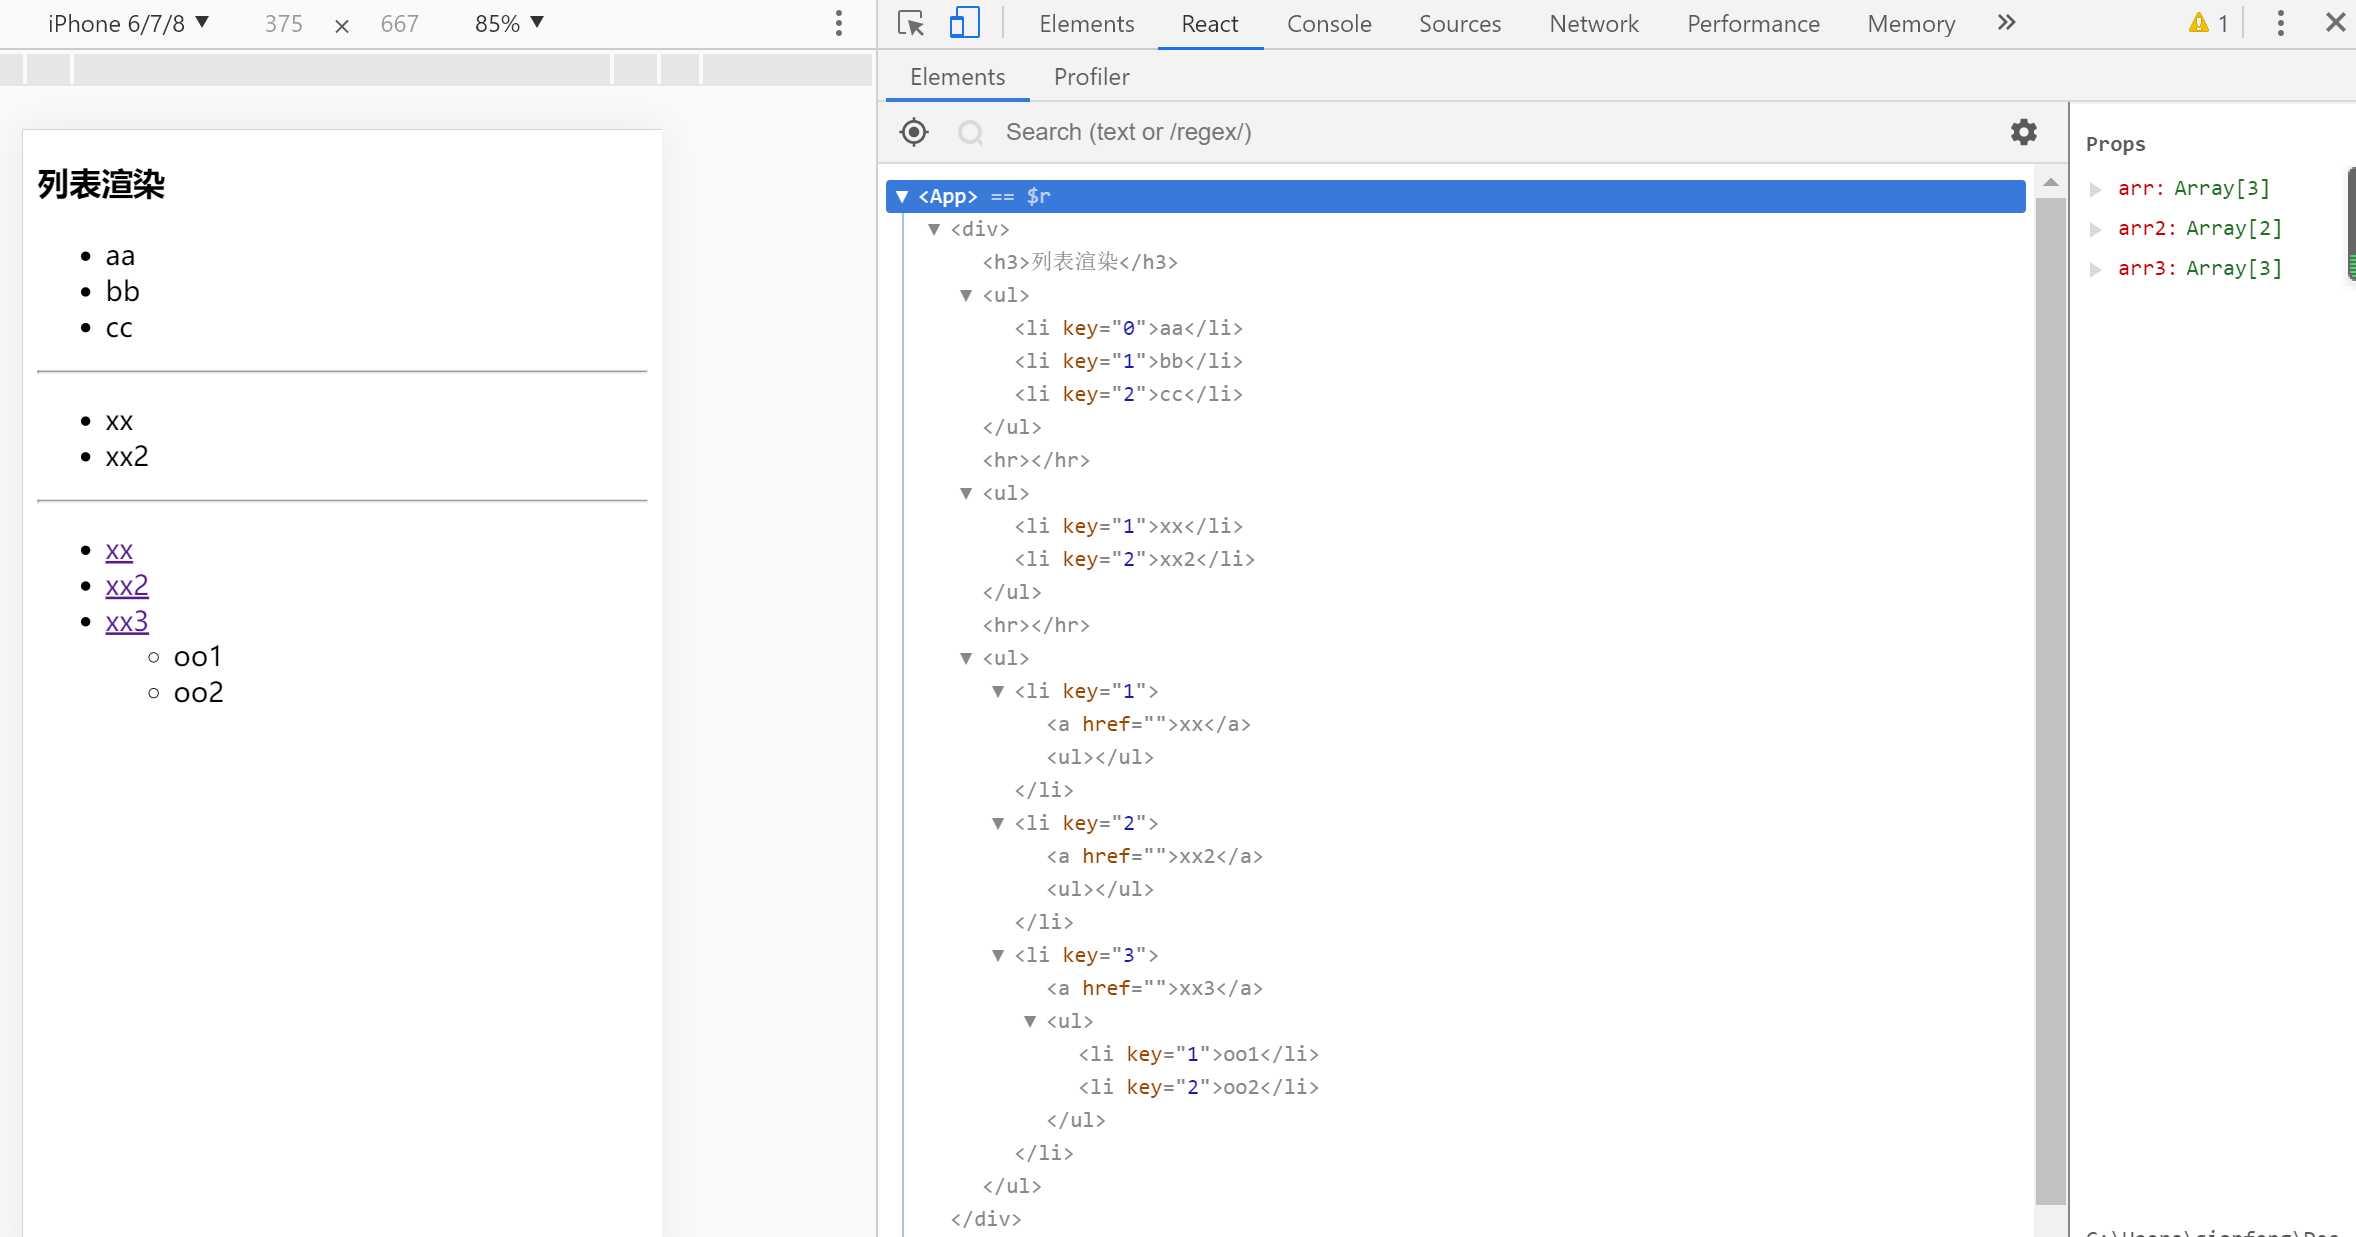Select the first hr node
The image size is (2356, 1237).
[1036, 460]
